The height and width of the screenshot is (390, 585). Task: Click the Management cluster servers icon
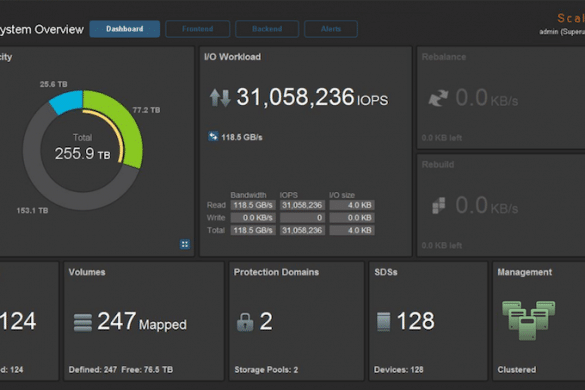(x=528, y=320)
